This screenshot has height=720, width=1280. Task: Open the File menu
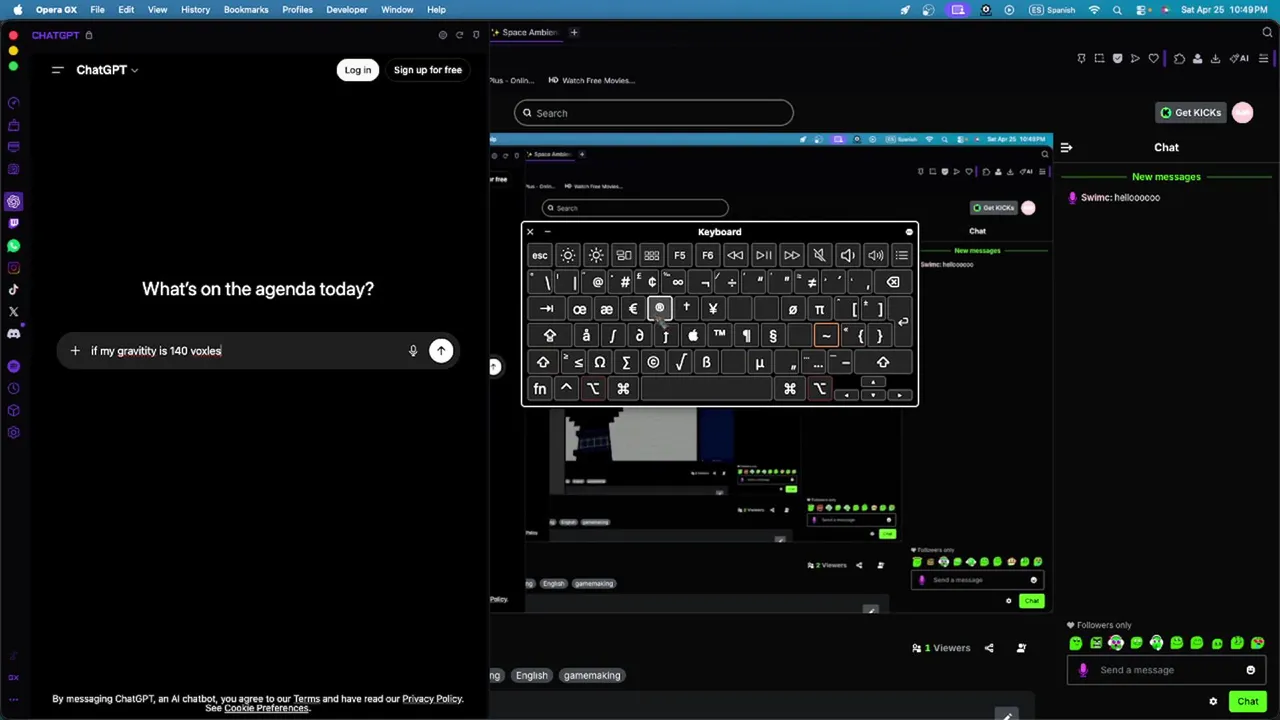(x=97, y=10)
